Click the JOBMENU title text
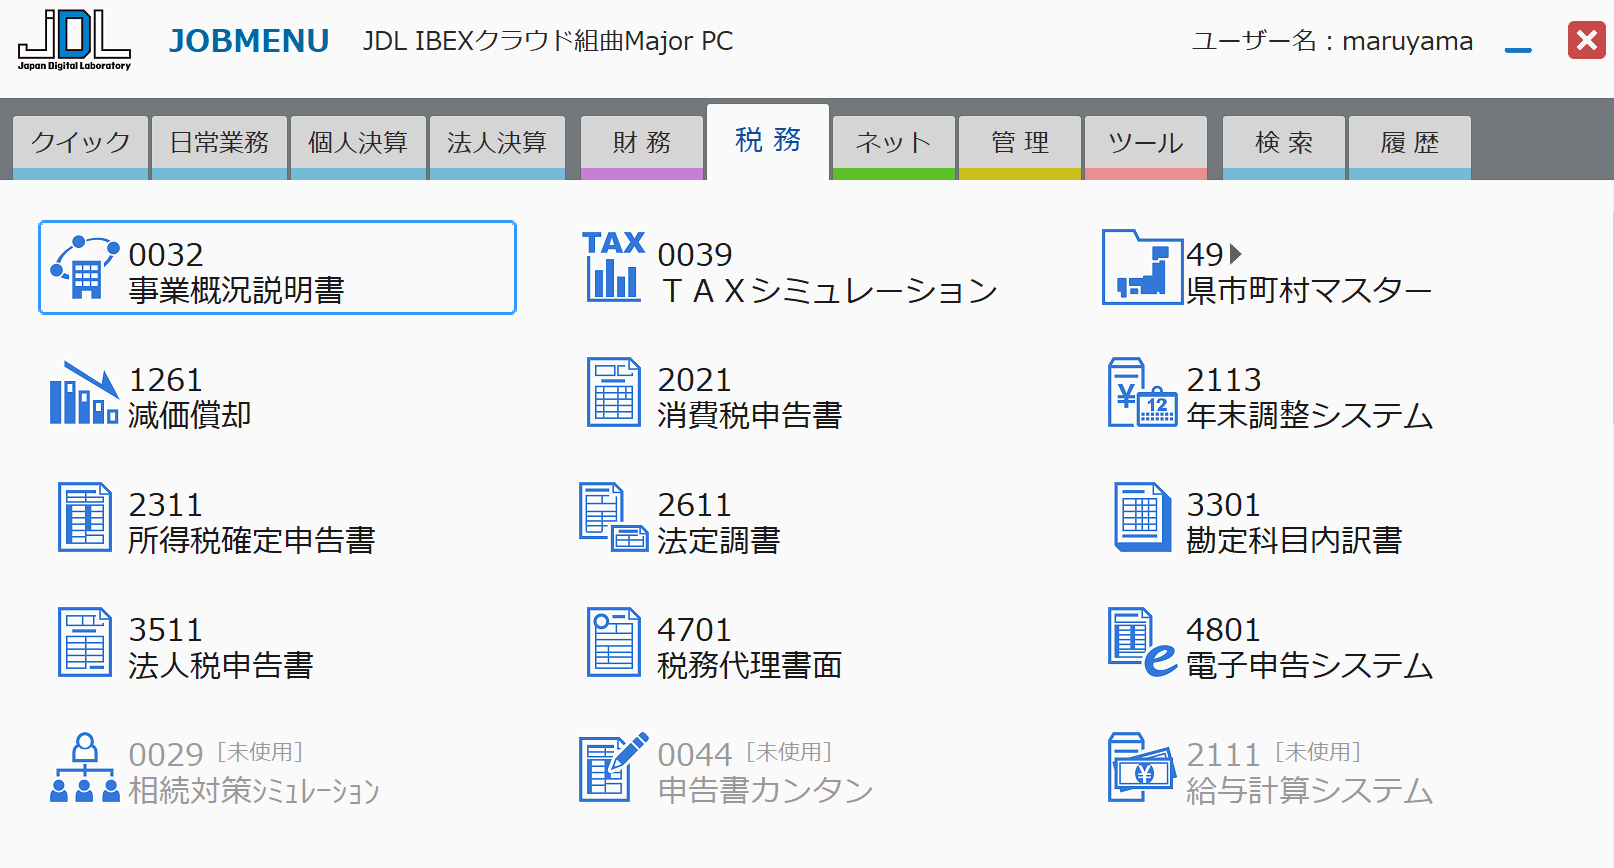Image resolution: width=1614 pixels, height=868 pixels. tap(249, 41)
